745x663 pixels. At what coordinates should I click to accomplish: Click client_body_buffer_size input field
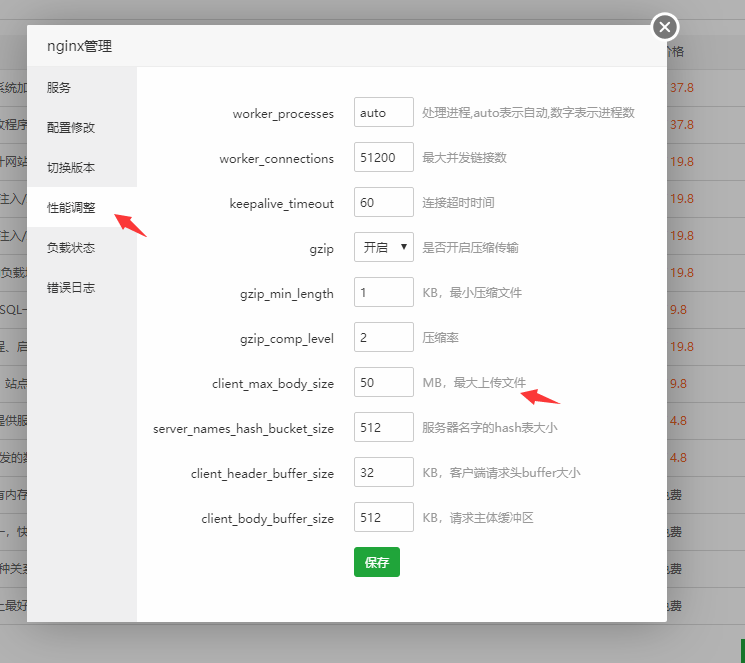click(x=383, y=517)
